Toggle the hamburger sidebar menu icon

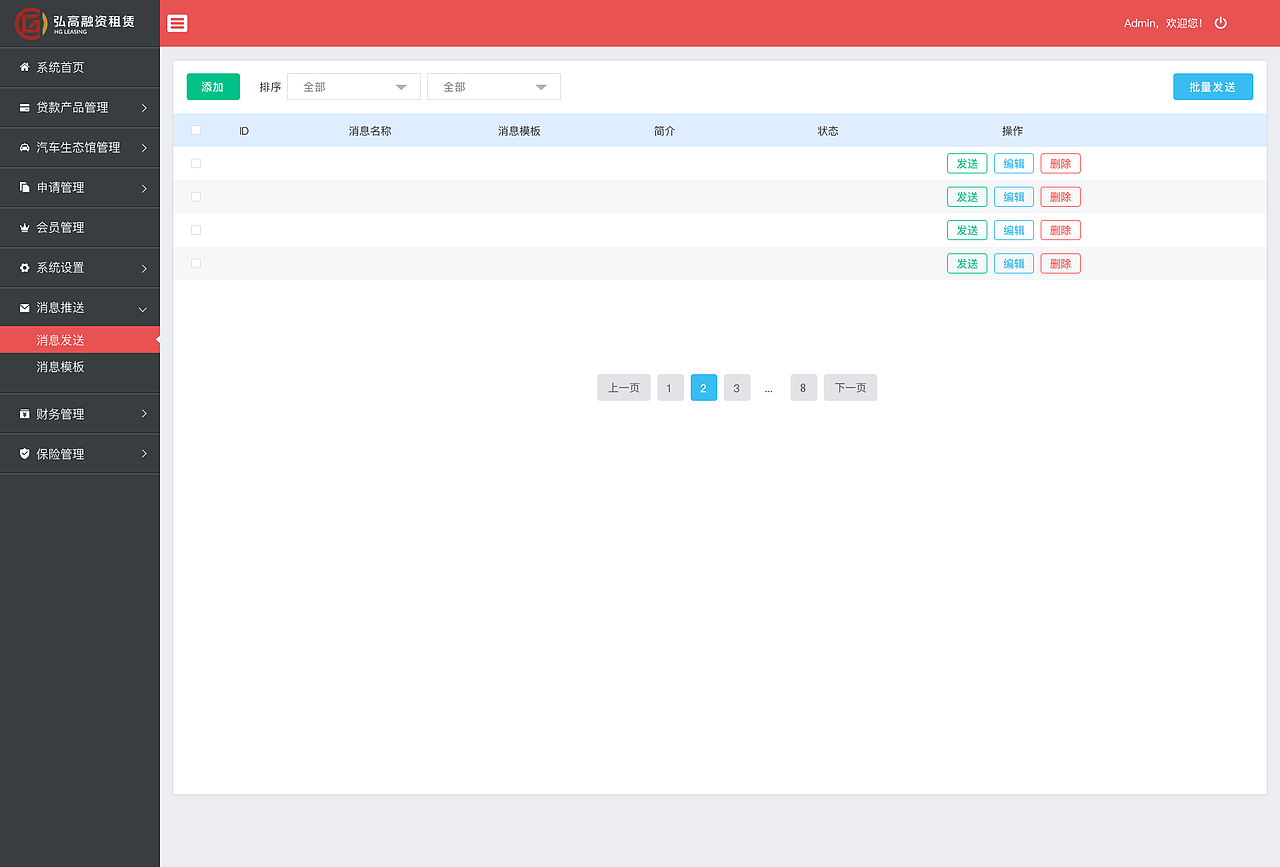coord(178,23)
